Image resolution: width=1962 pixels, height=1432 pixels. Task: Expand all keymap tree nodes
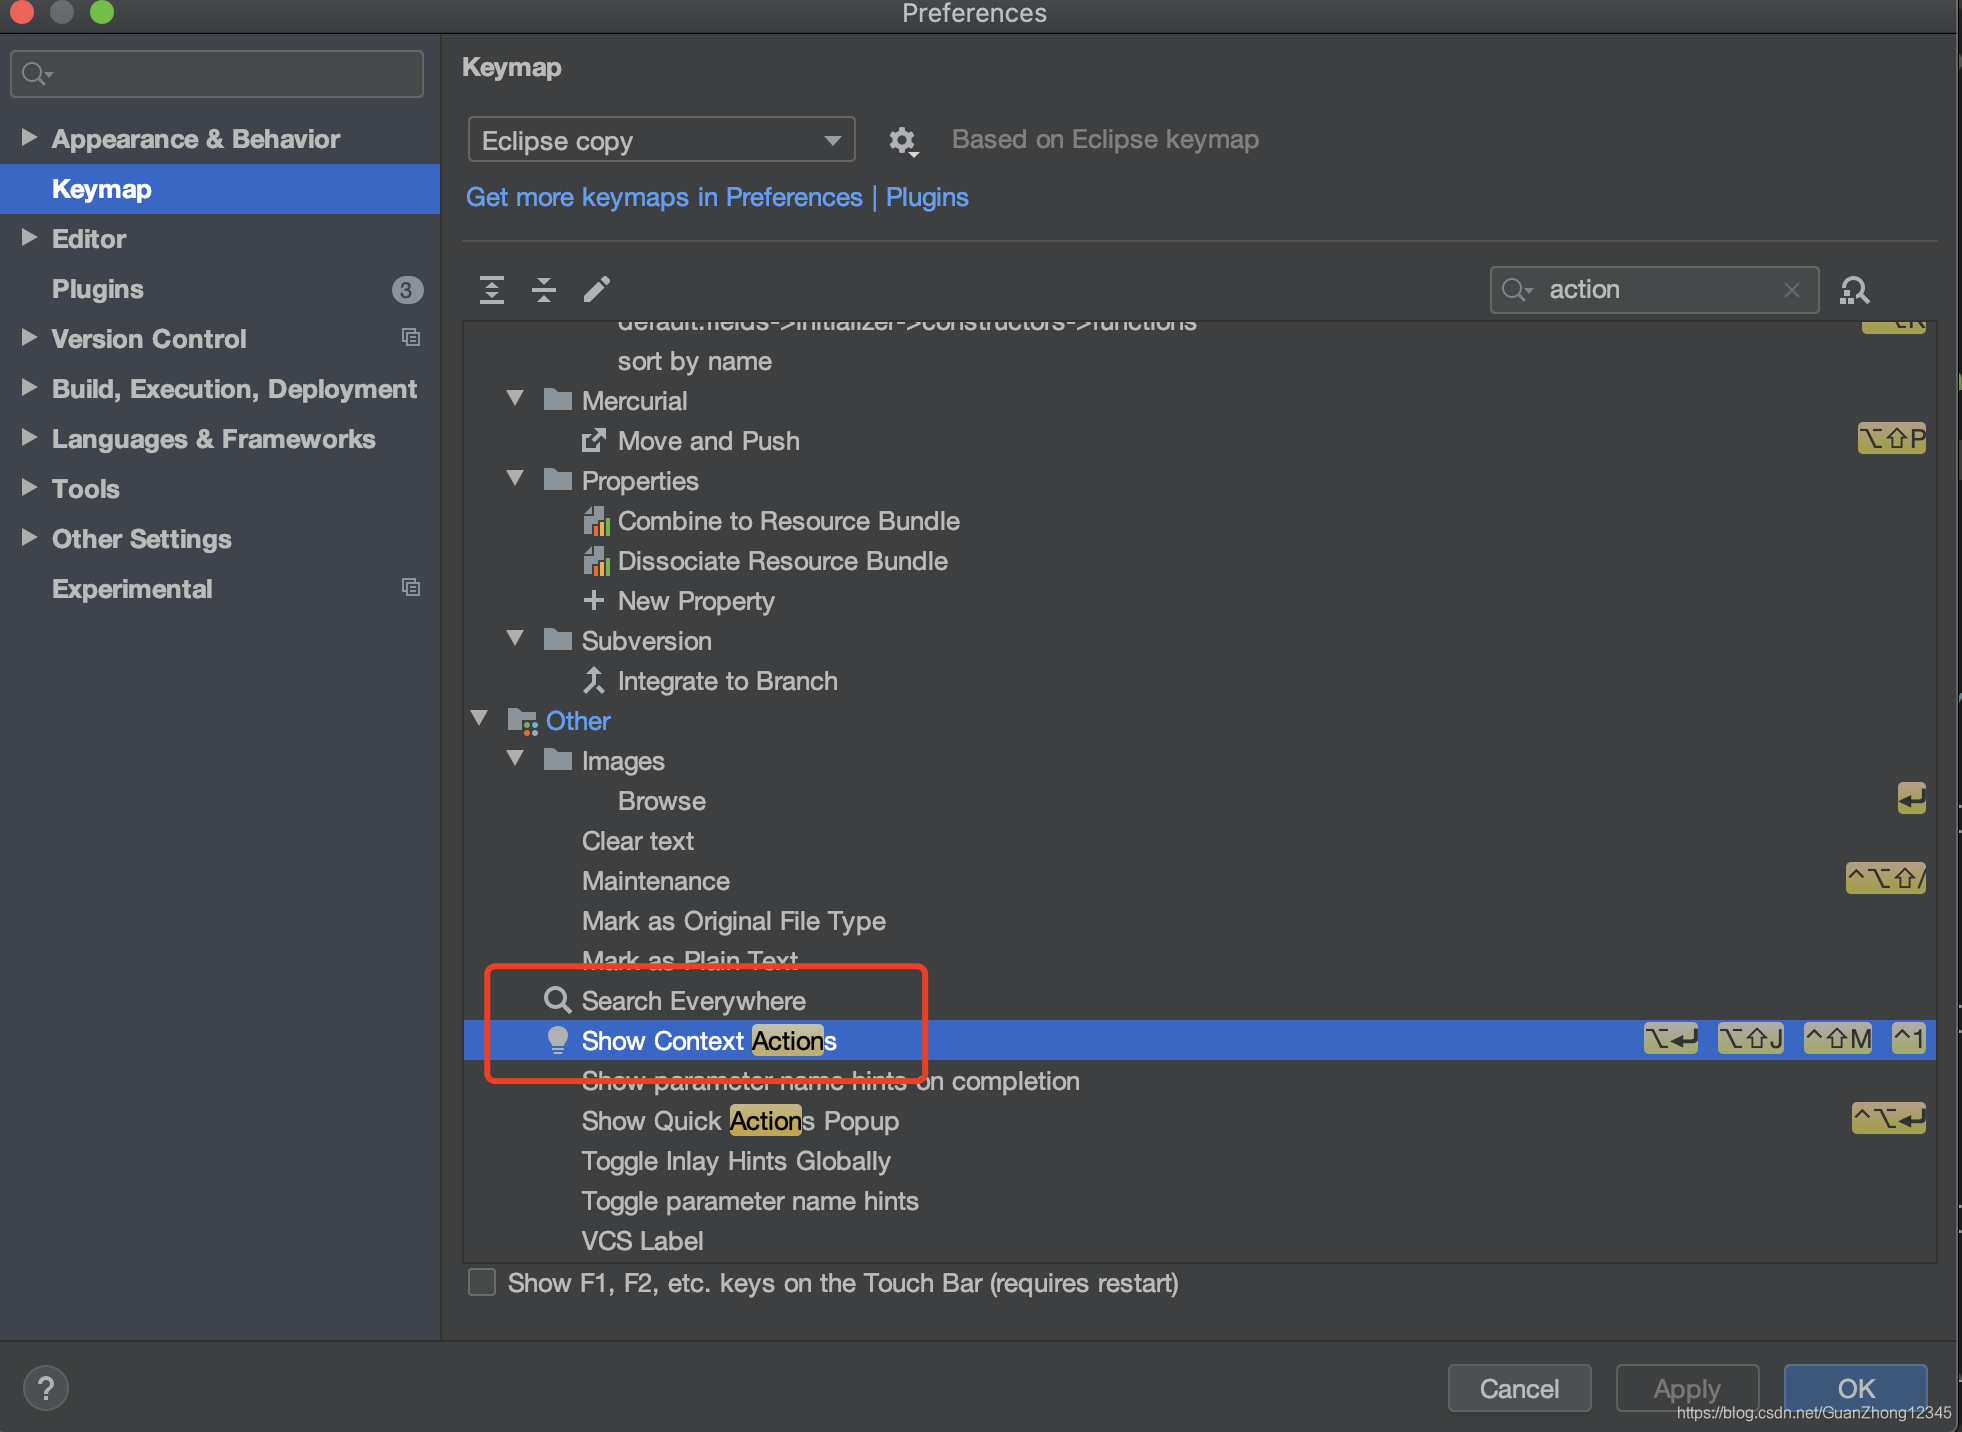pyautogui.click(x=492, y=289)
